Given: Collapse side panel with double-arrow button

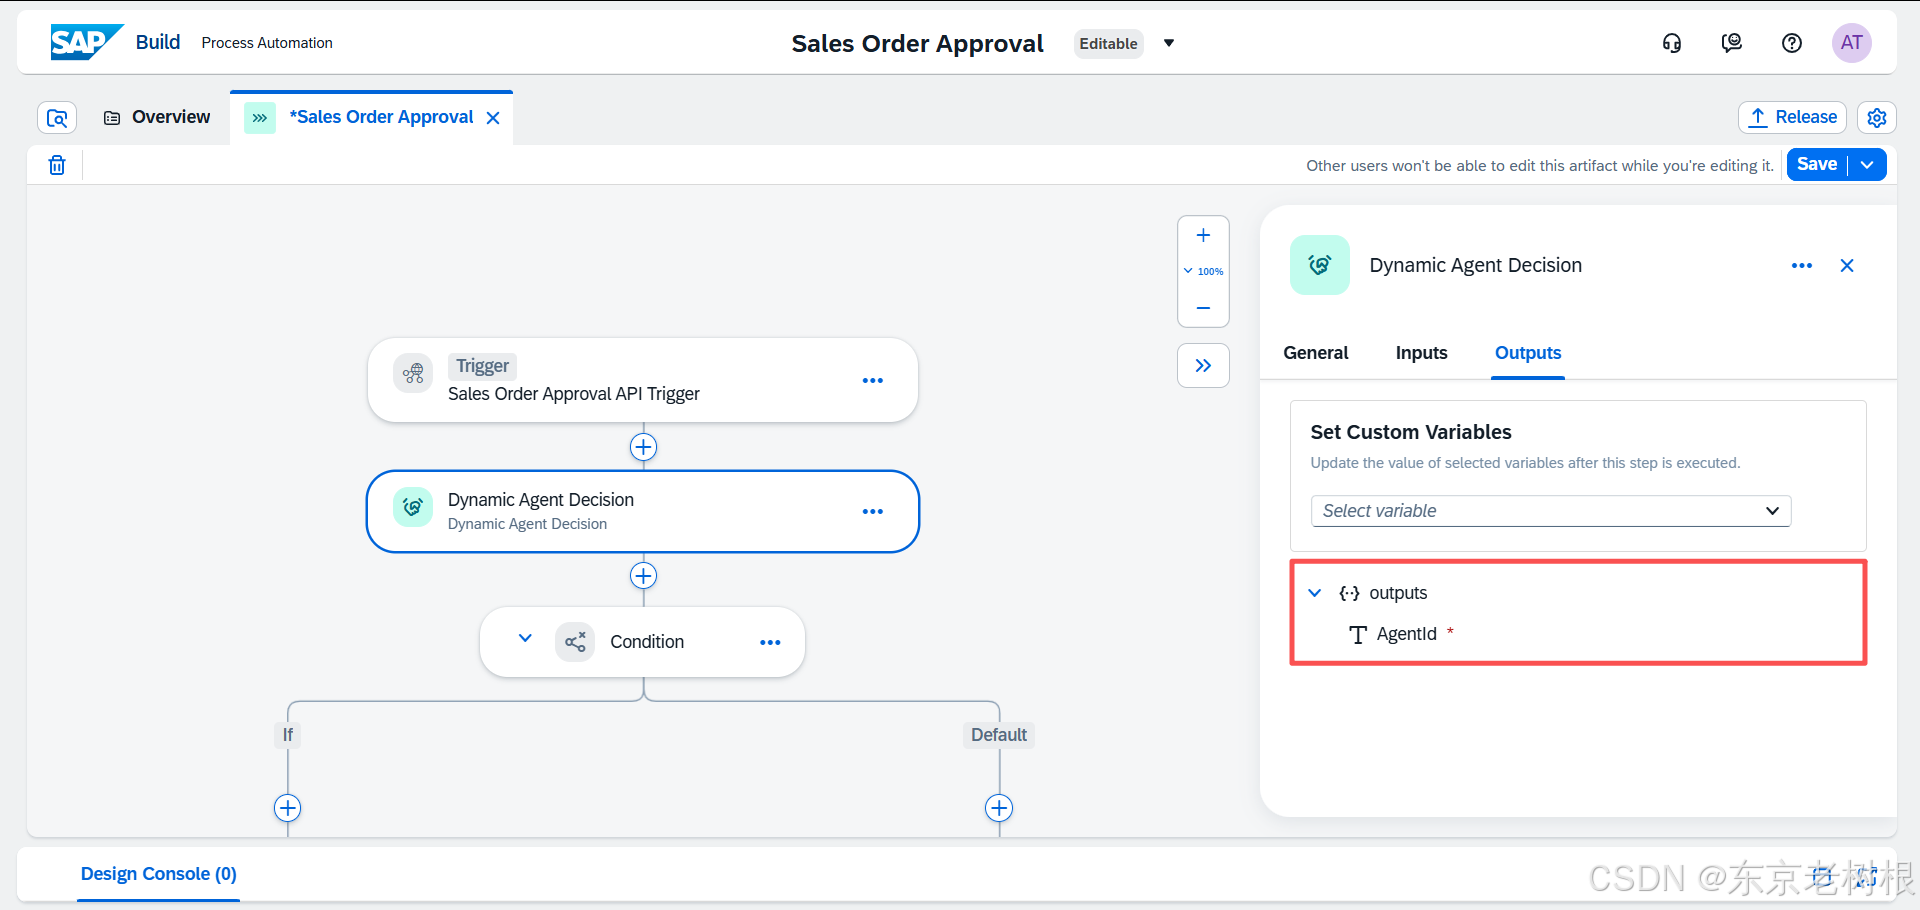Looking at the screenshot, I should pyautogui.click(x=1203, y=365).
